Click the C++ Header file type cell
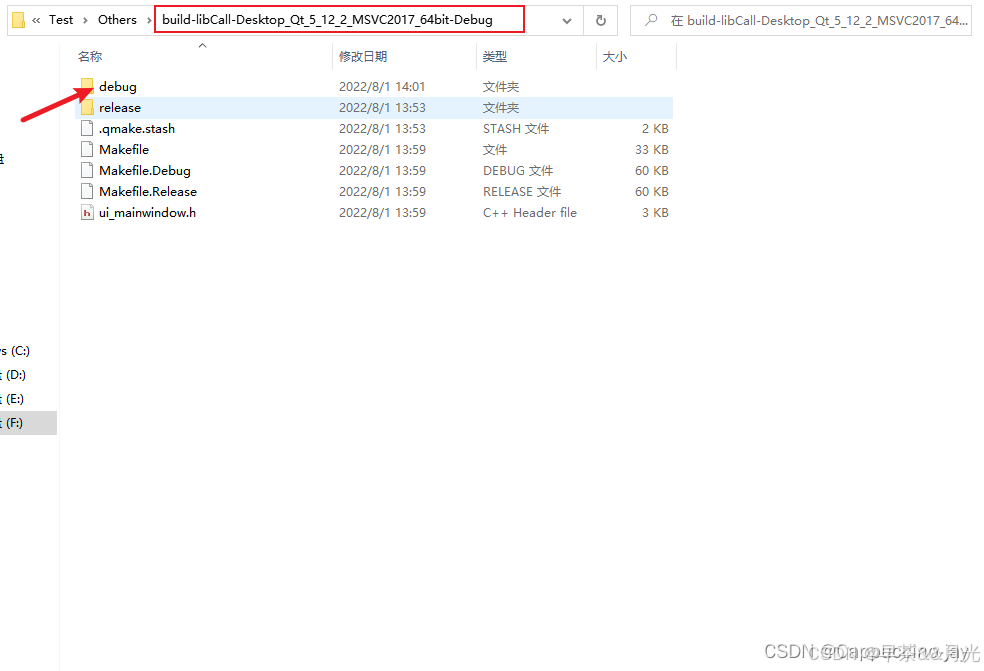 click(x=530, y=213)
